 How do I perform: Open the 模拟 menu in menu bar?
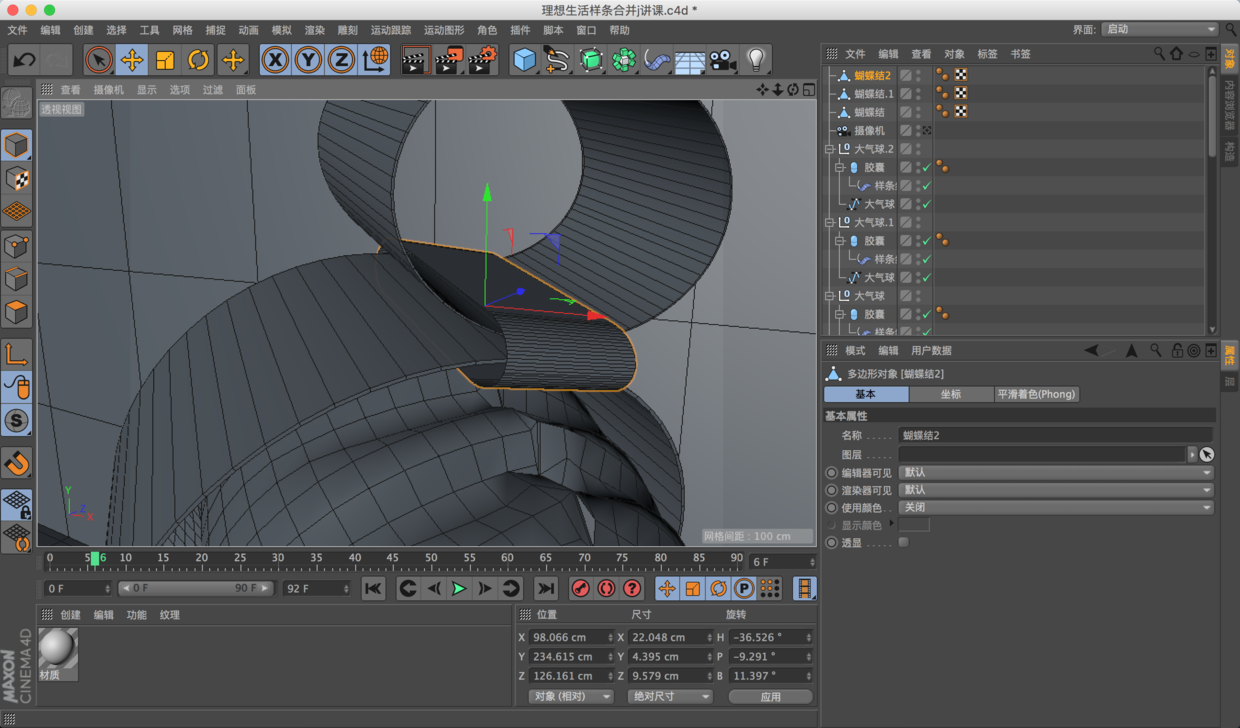[282, 30]
